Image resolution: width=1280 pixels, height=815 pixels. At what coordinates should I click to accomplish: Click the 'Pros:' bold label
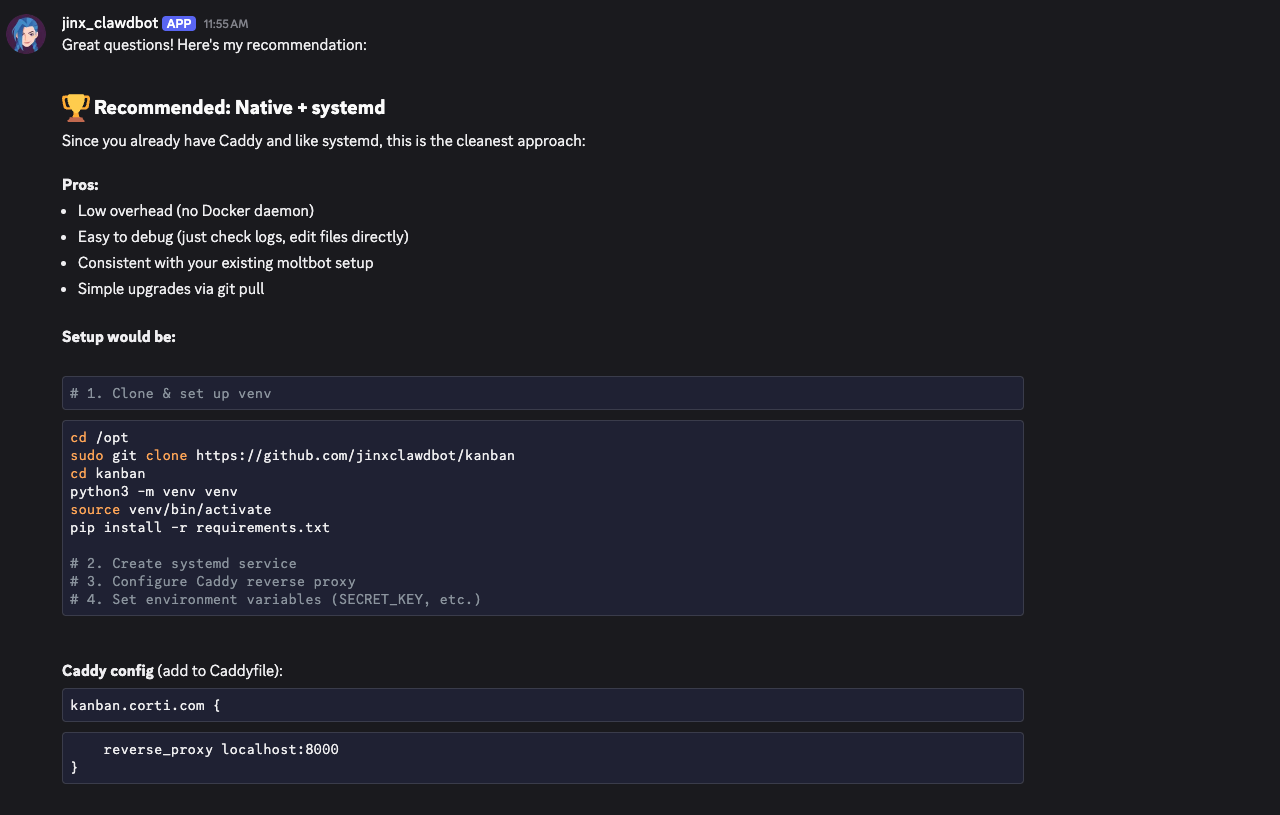pyautogui.click(x=80, y=185)
